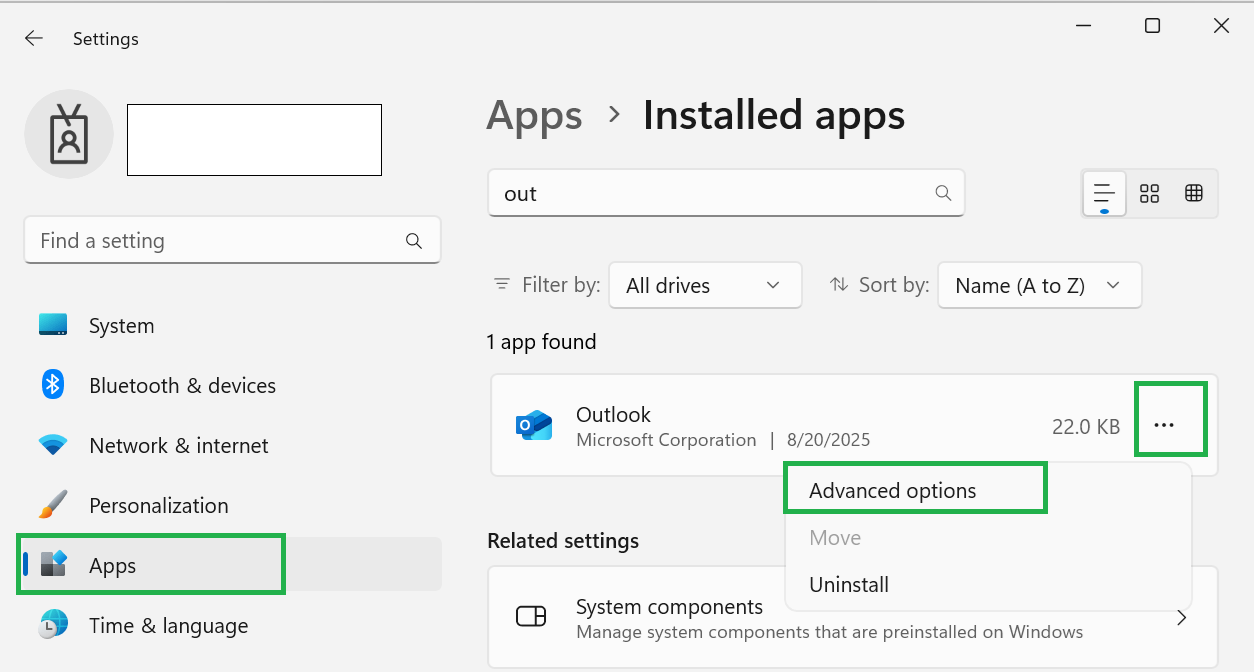Click the 'Microsoft Corporation' publisher text
The width and height of the screenshot is (1254, 672).
coord(666,440)
